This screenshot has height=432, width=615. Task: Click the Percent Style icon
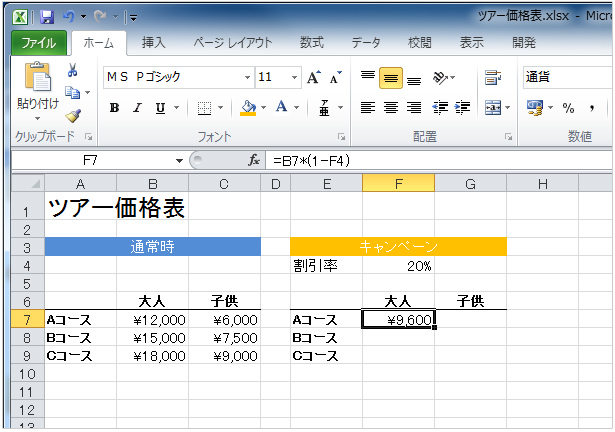coord(568,108)
